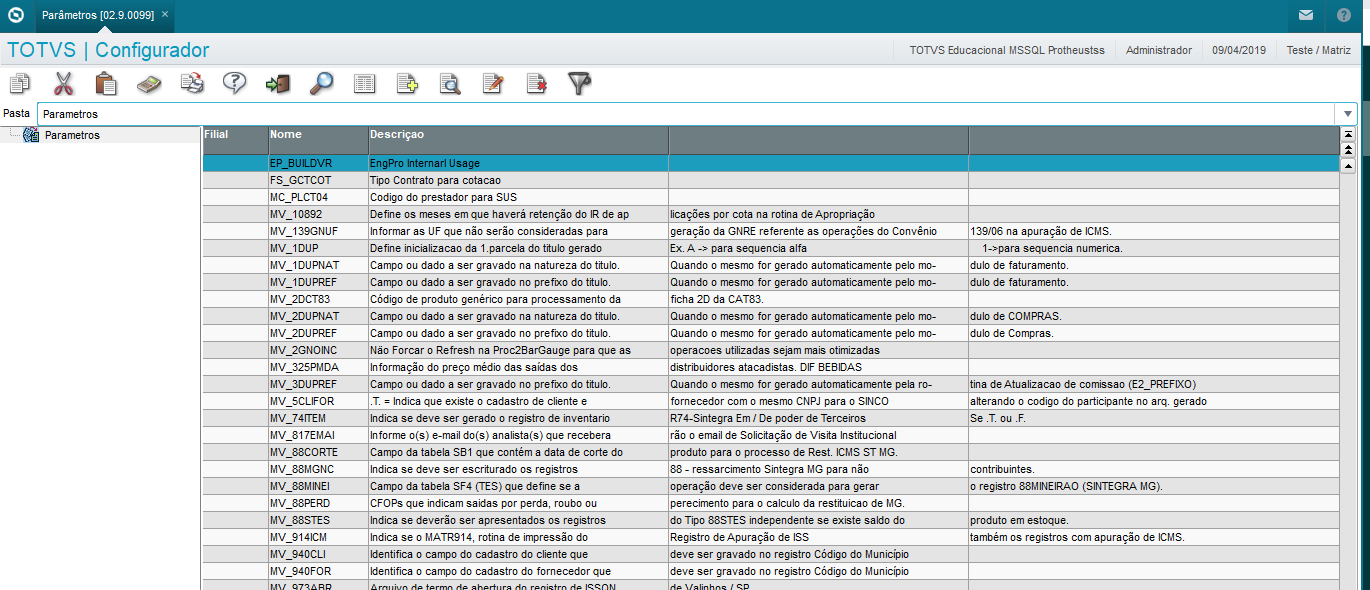
Task: Select the MV_2DUPREF parameter
Action: click(770, 333)
